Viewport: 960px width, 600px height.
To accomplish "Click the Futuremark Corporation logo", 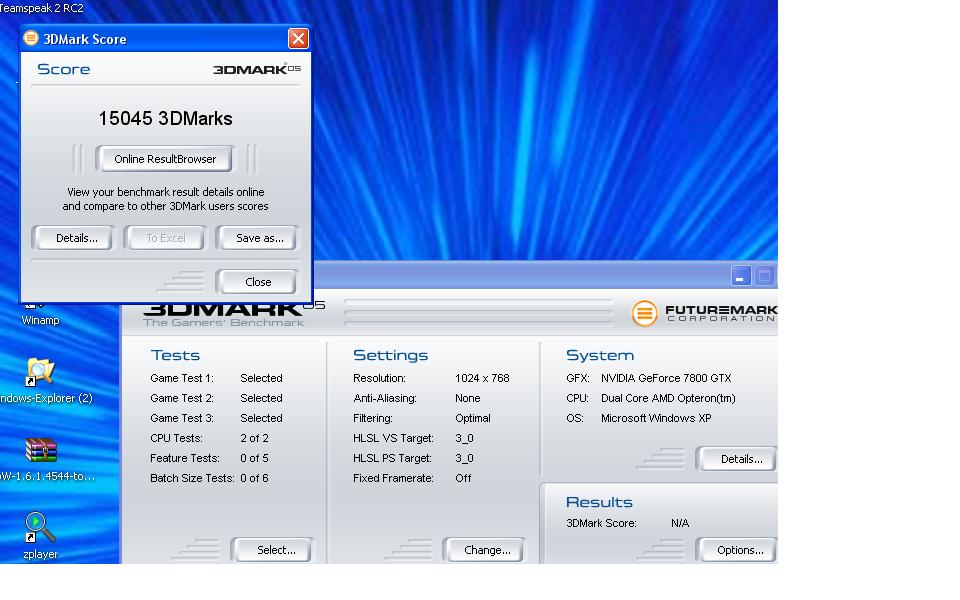I will (704, 313).
